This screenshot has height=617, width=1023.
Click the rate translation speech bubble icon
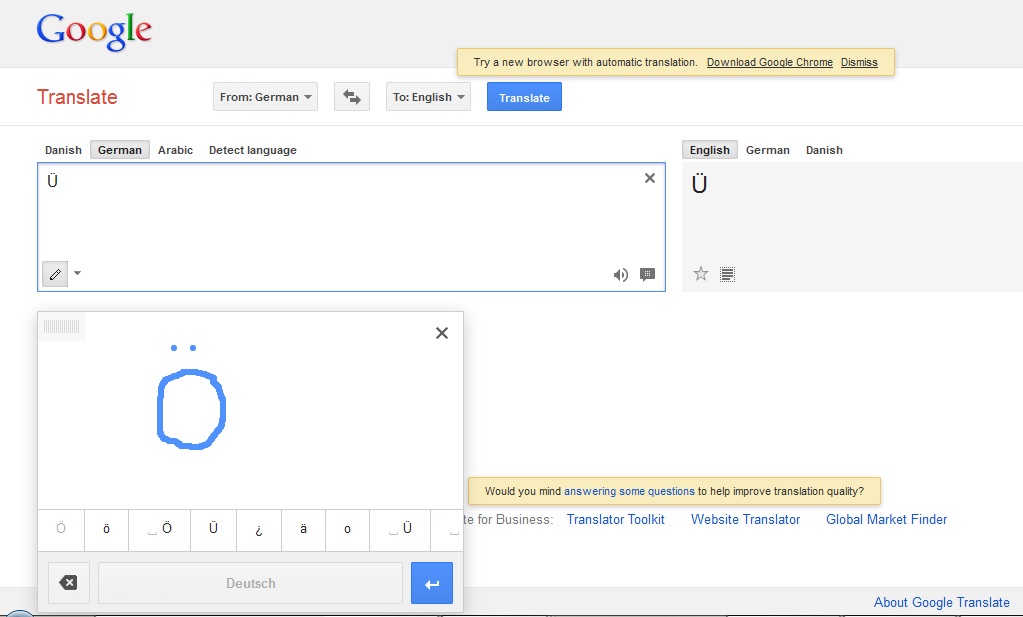point(647,275)
